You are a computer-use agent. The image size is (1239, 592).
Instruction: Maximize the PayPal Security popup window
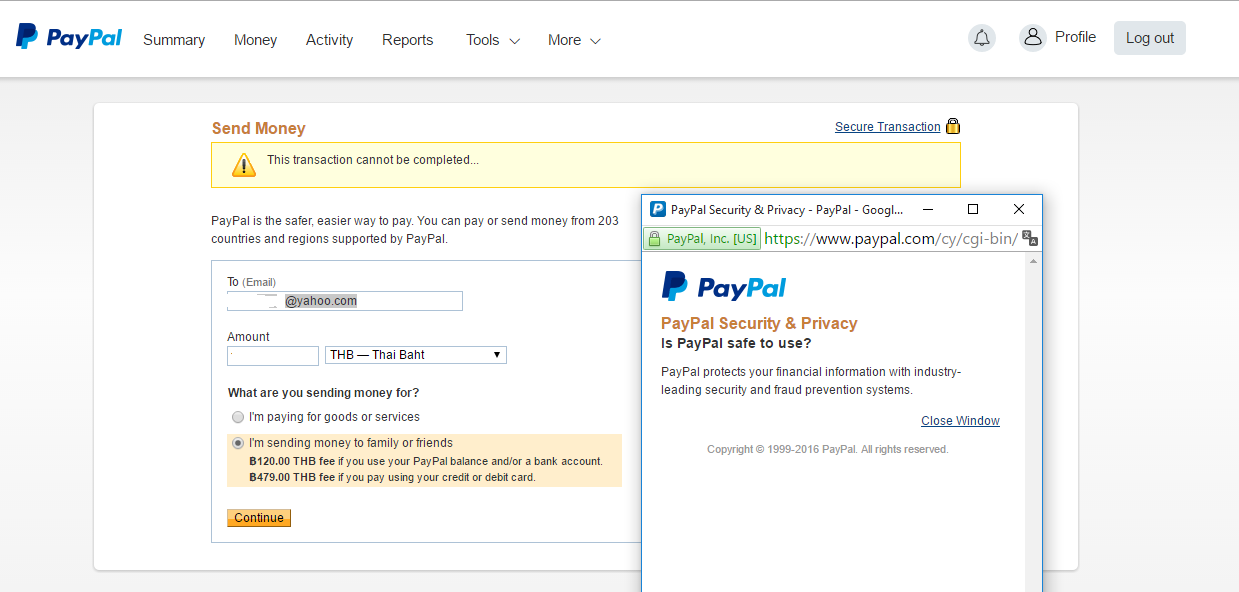pyautogui.click(x=973, y=209)
